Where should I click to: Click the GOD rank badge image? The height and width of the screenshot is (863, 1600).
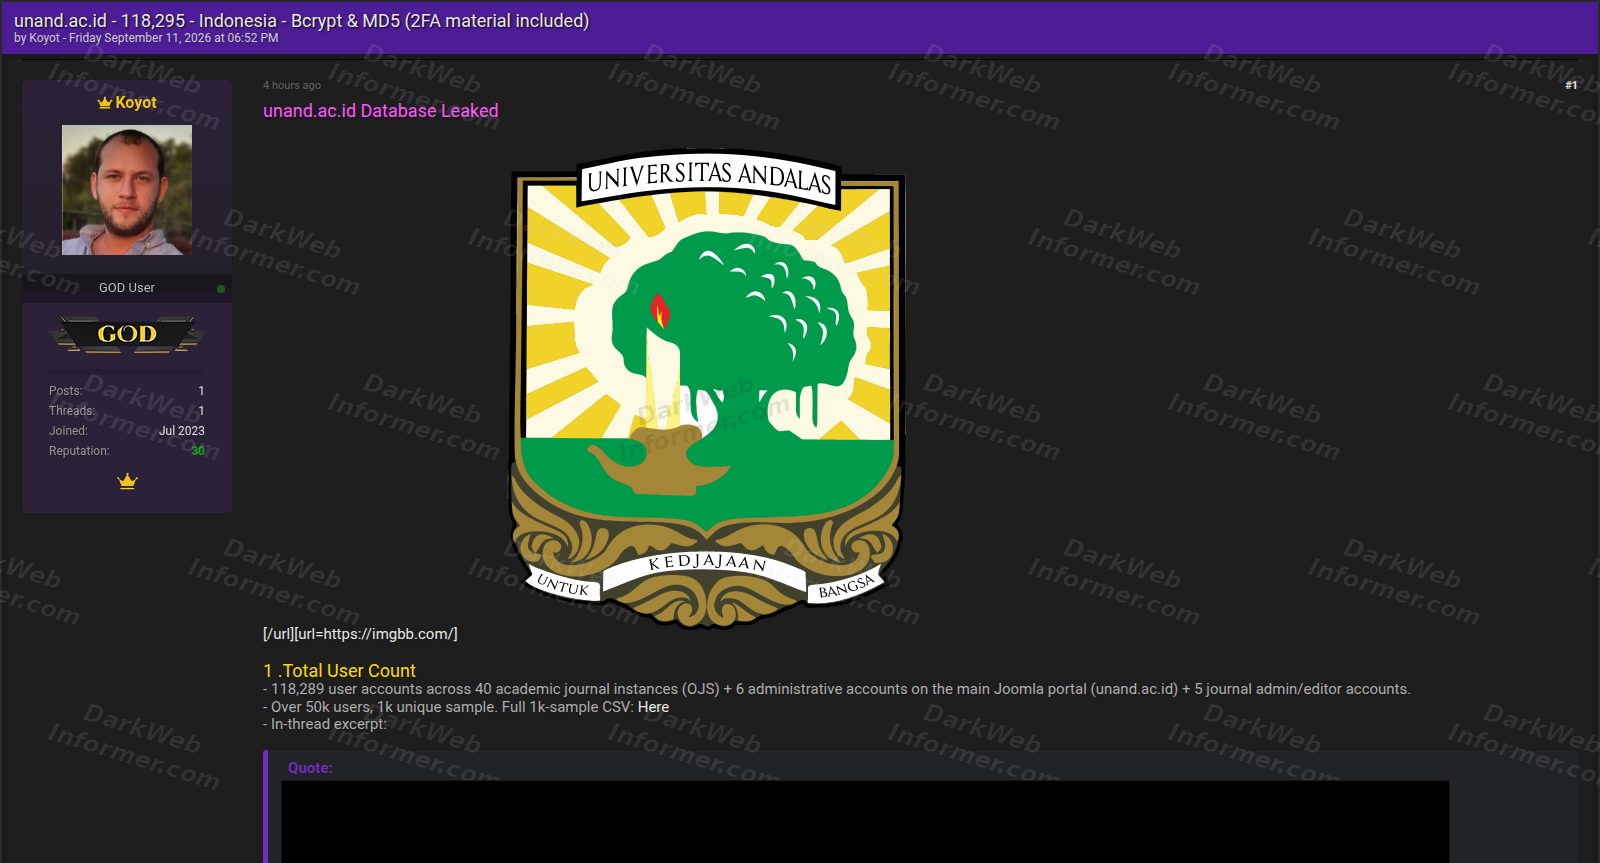127,334
